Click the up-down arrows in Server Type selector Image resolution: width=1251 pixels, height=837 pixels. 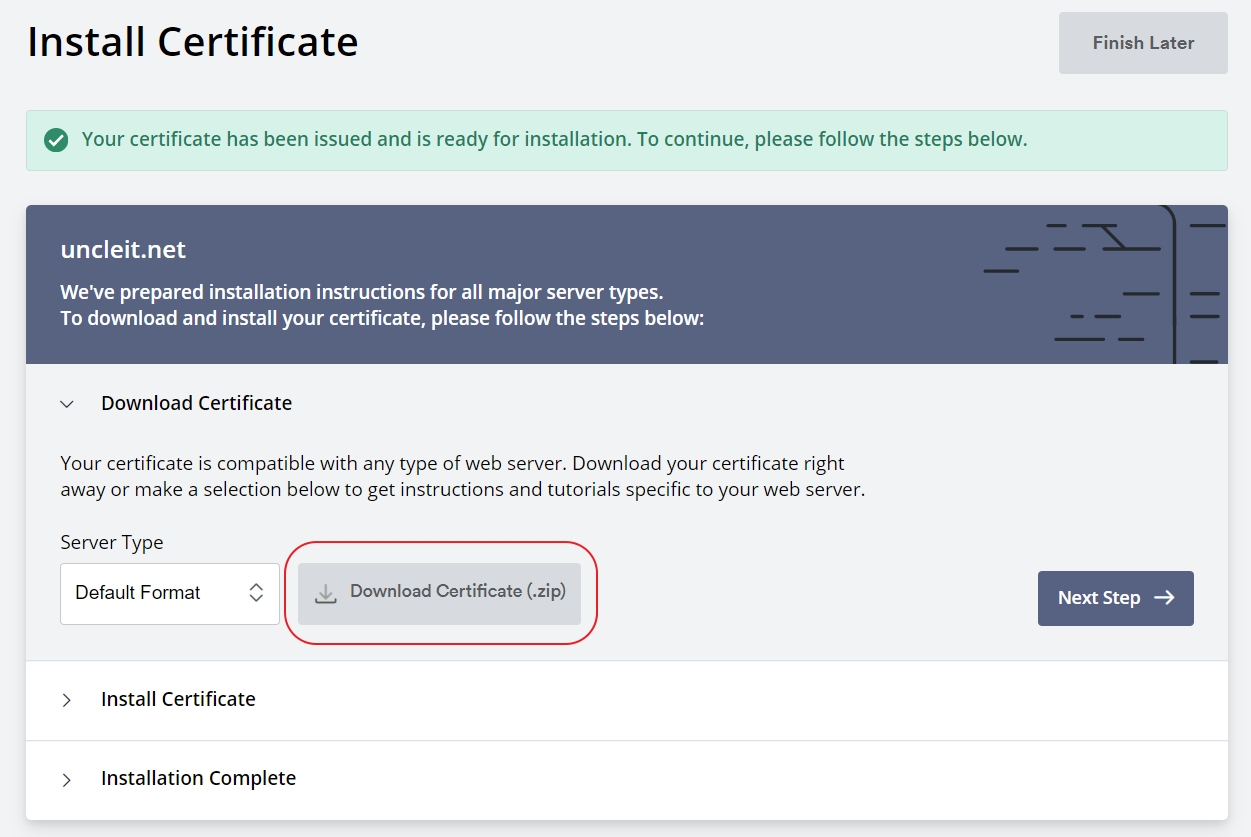[256, 593]
